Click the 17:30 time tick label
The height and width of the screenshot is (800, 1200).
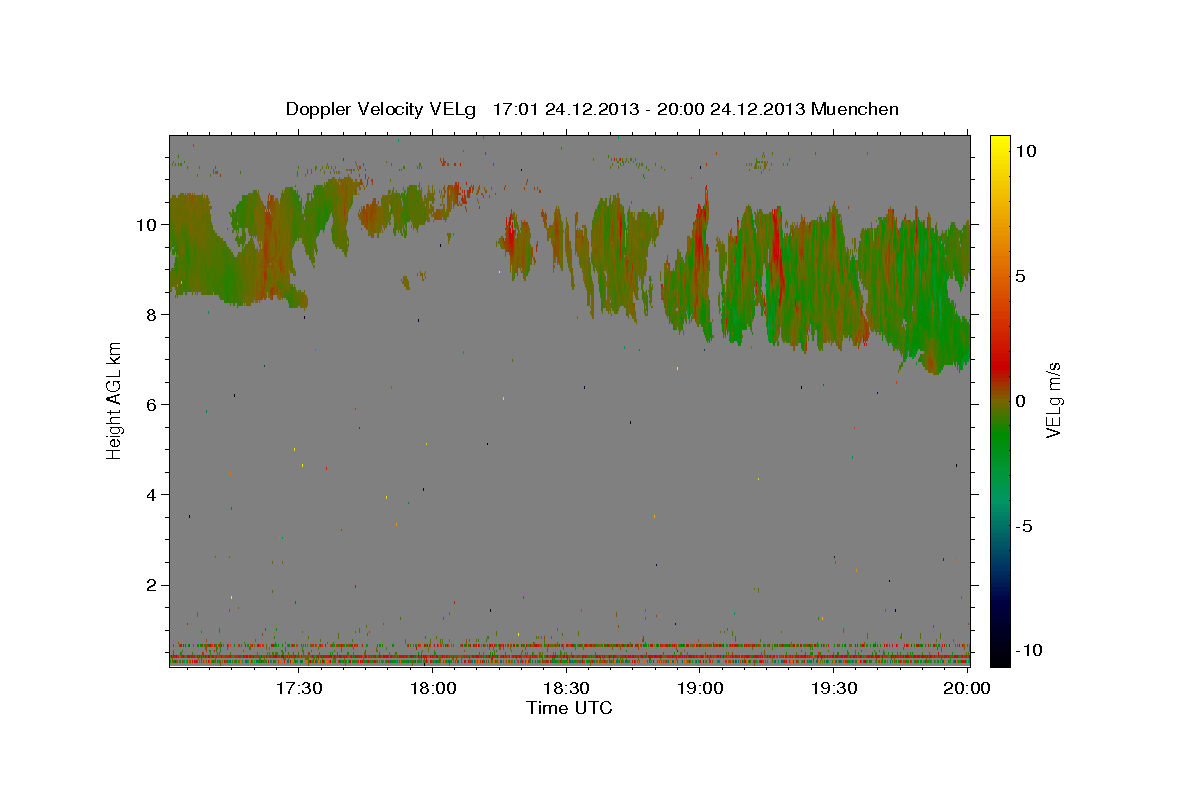299,688
